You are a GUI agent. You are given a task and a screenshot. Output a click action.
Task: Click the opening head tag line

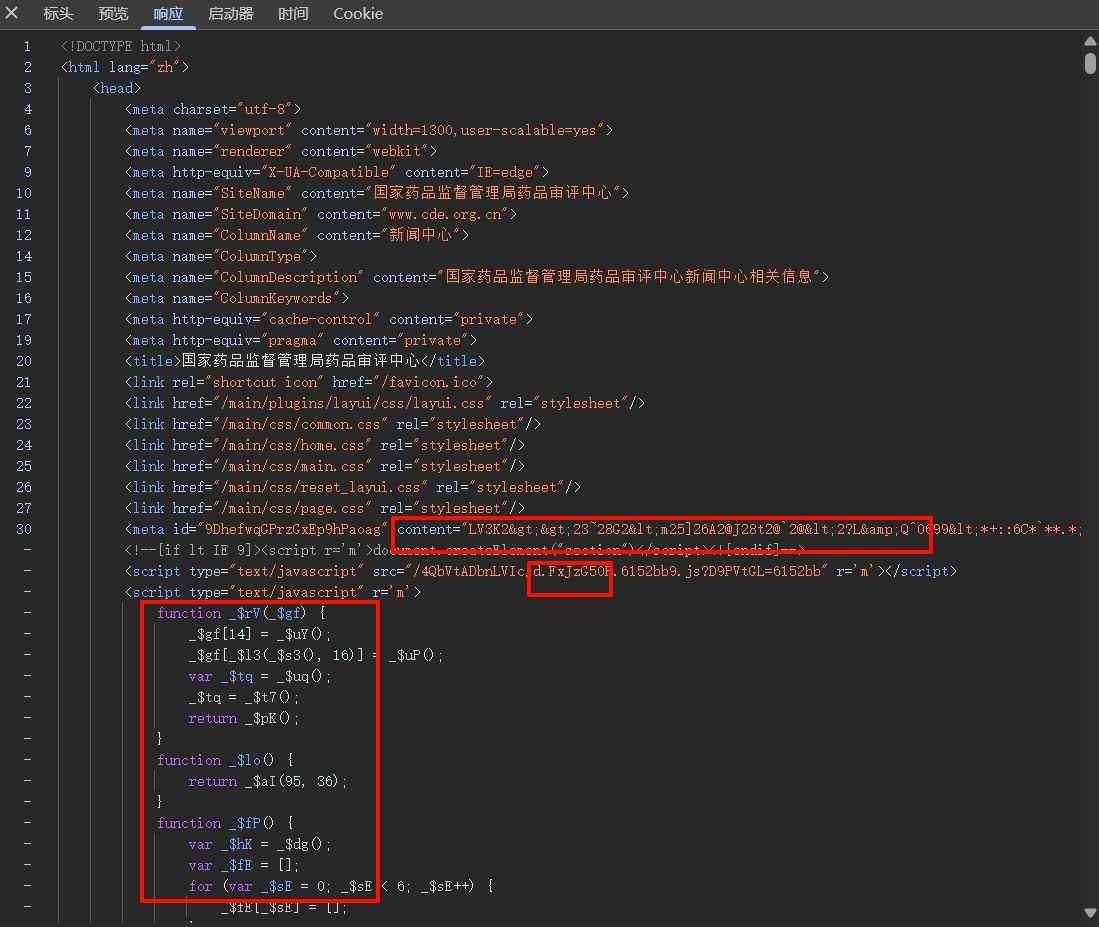pyautogui.click(x=117, y=88)
